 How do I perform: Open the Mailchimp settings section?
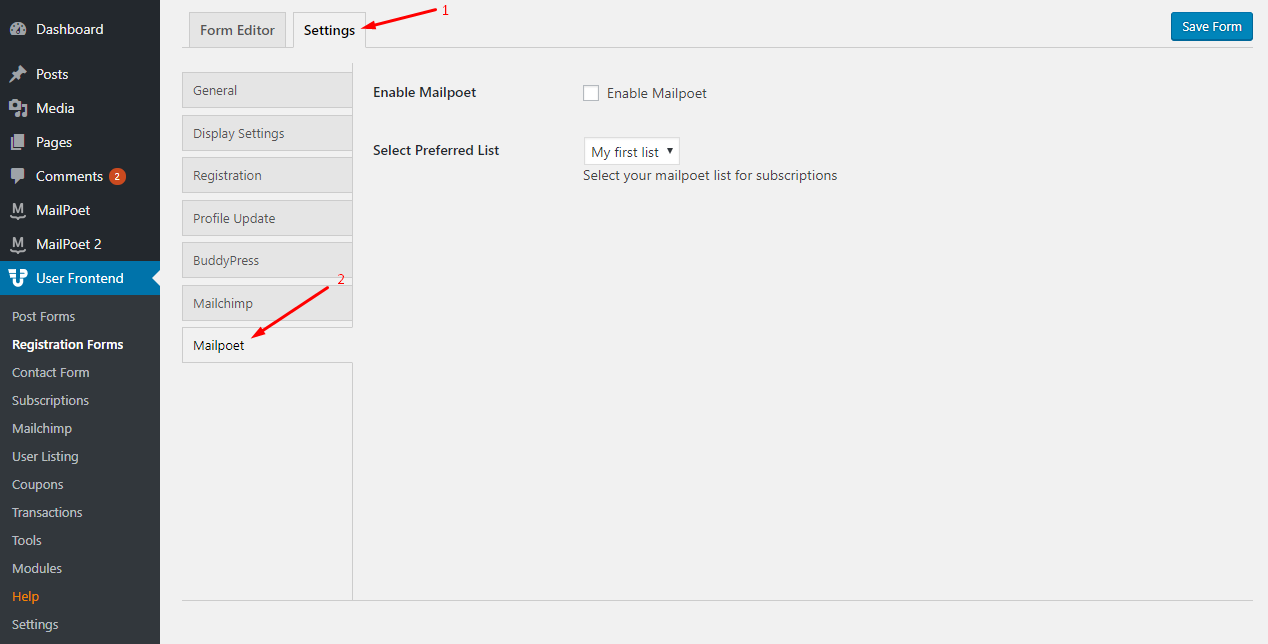[267, 303]
